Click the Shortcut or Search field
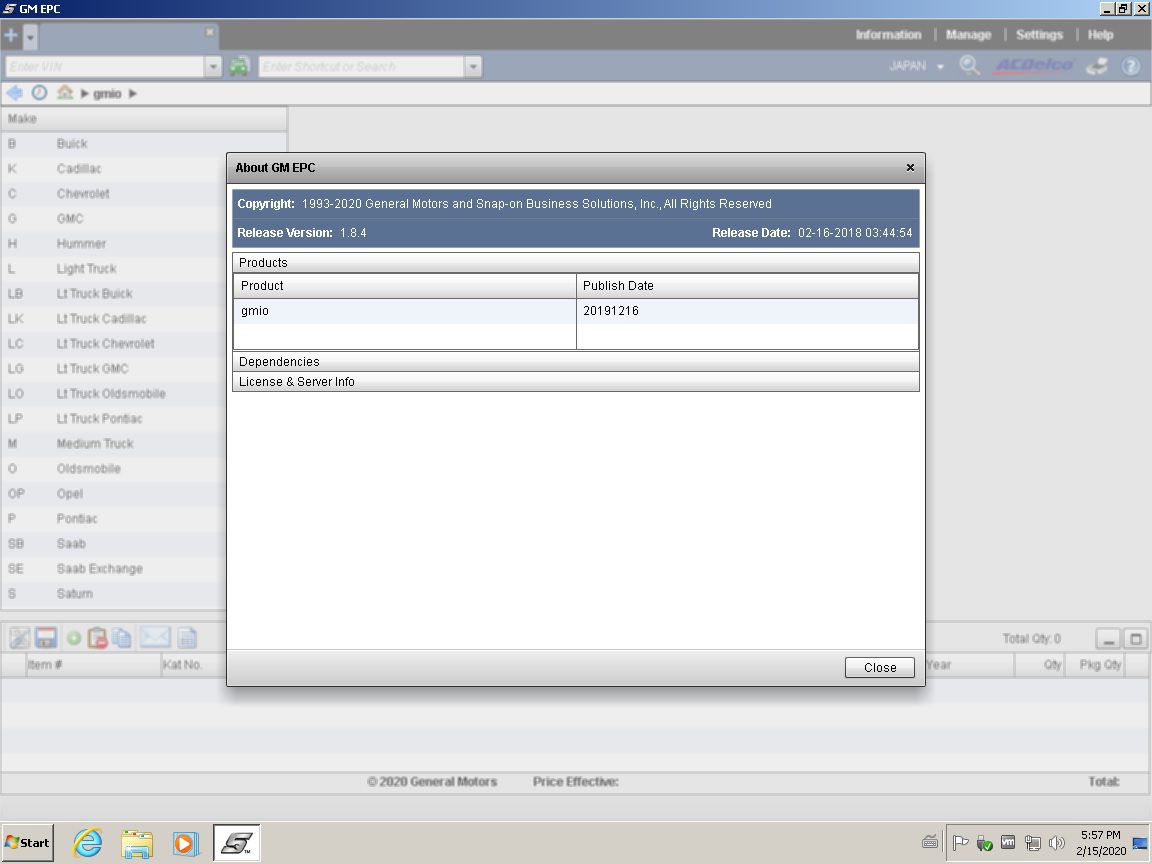 [361, 66]
